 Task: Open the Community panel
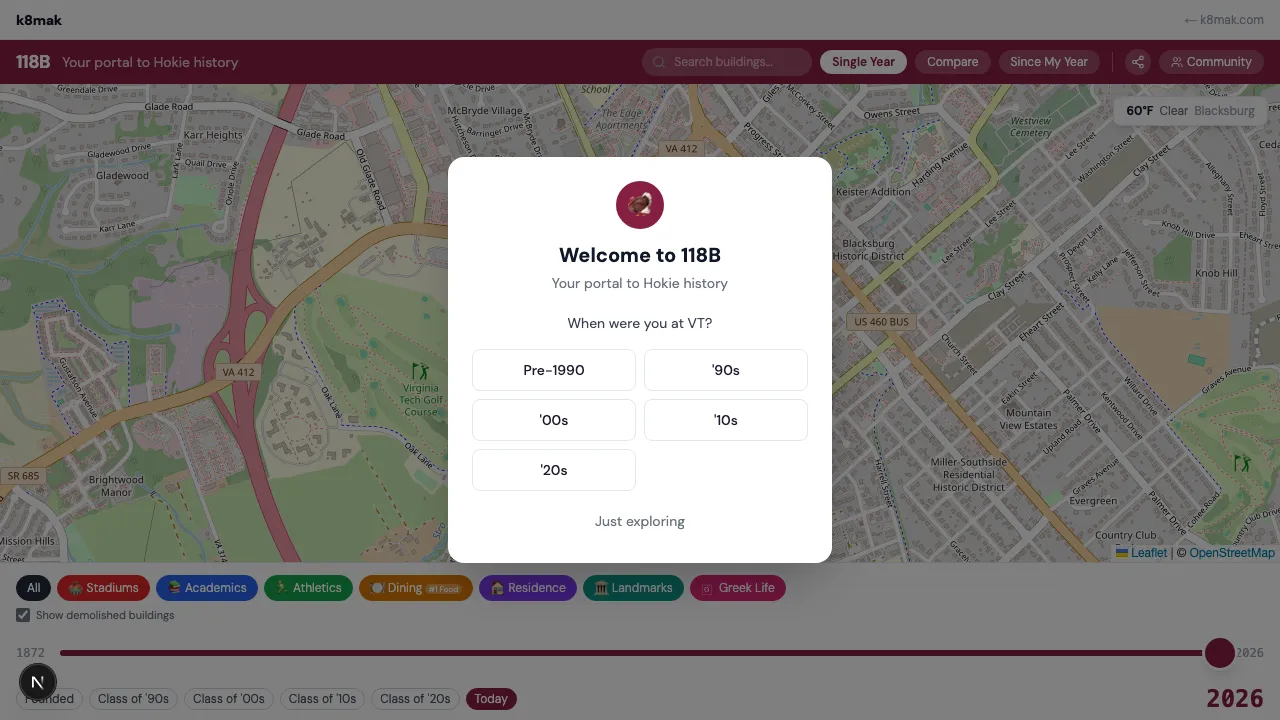point(1211,62)
